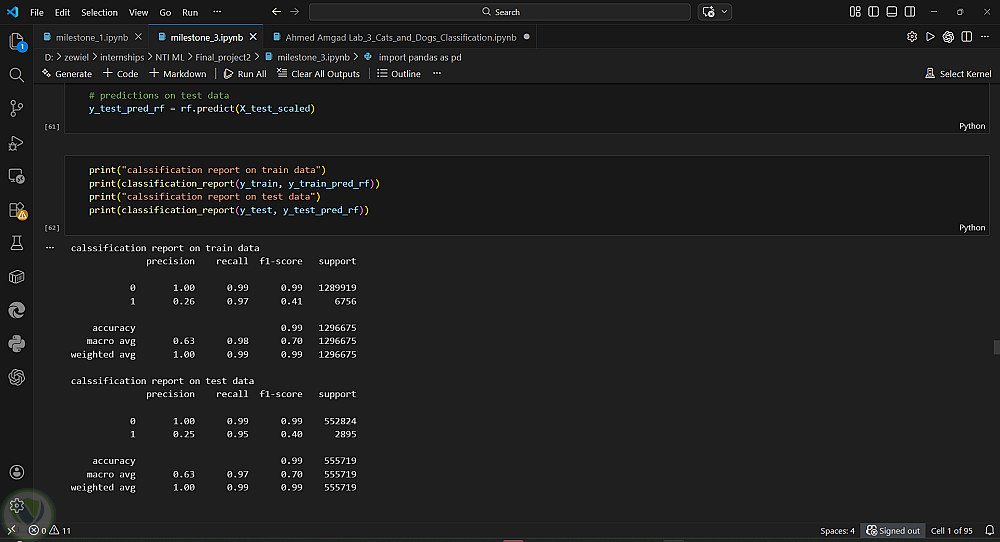The width and height of the screenshot is (1000, 542).
Task: Click Run All in notebook toolbar
Action: pos(245,74)
